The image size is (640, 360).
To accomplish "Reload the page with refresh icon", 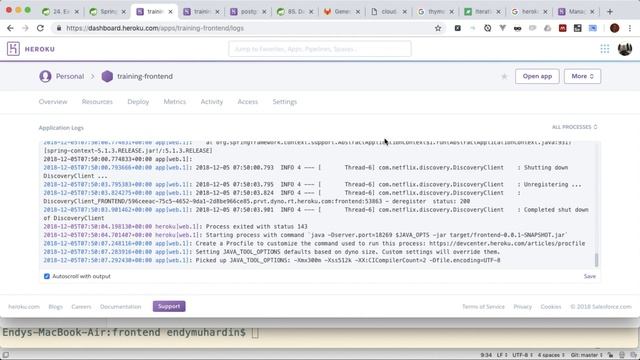I will [40, 28].
